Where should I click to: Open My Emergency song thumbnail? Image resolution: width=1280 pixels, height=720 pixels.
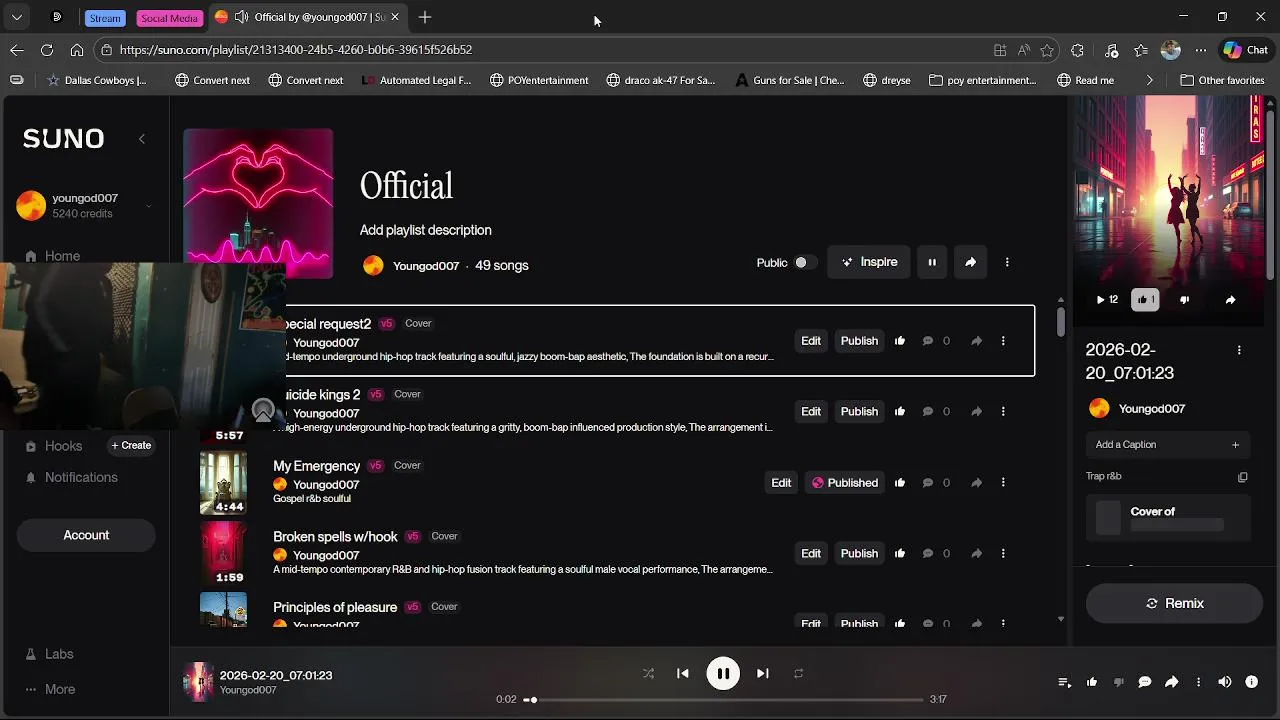[223, 482]
